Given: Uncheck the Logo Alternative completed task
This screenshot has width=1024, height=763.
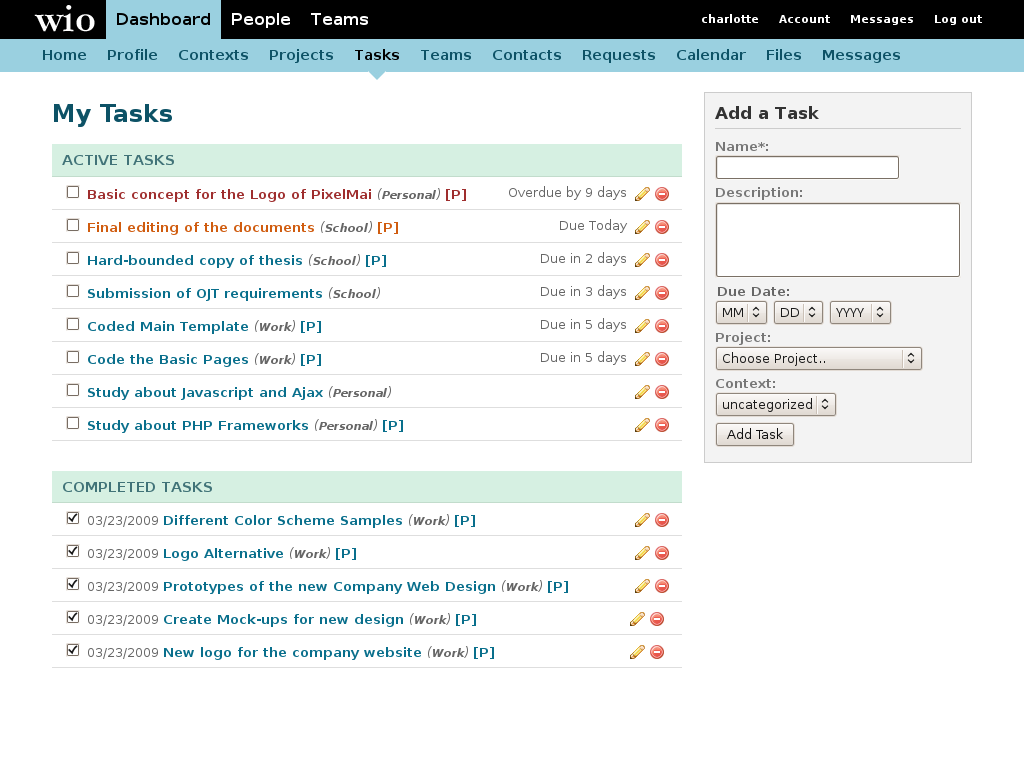Looking at the screenshot, I should tap(73, 551).
